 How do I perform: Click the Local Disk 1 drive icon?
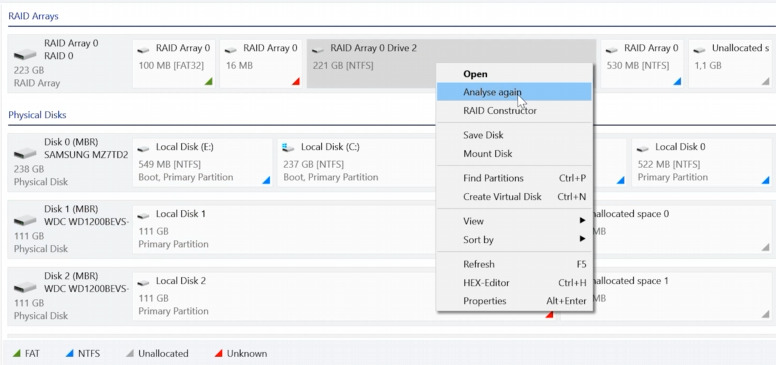[144, 216]
